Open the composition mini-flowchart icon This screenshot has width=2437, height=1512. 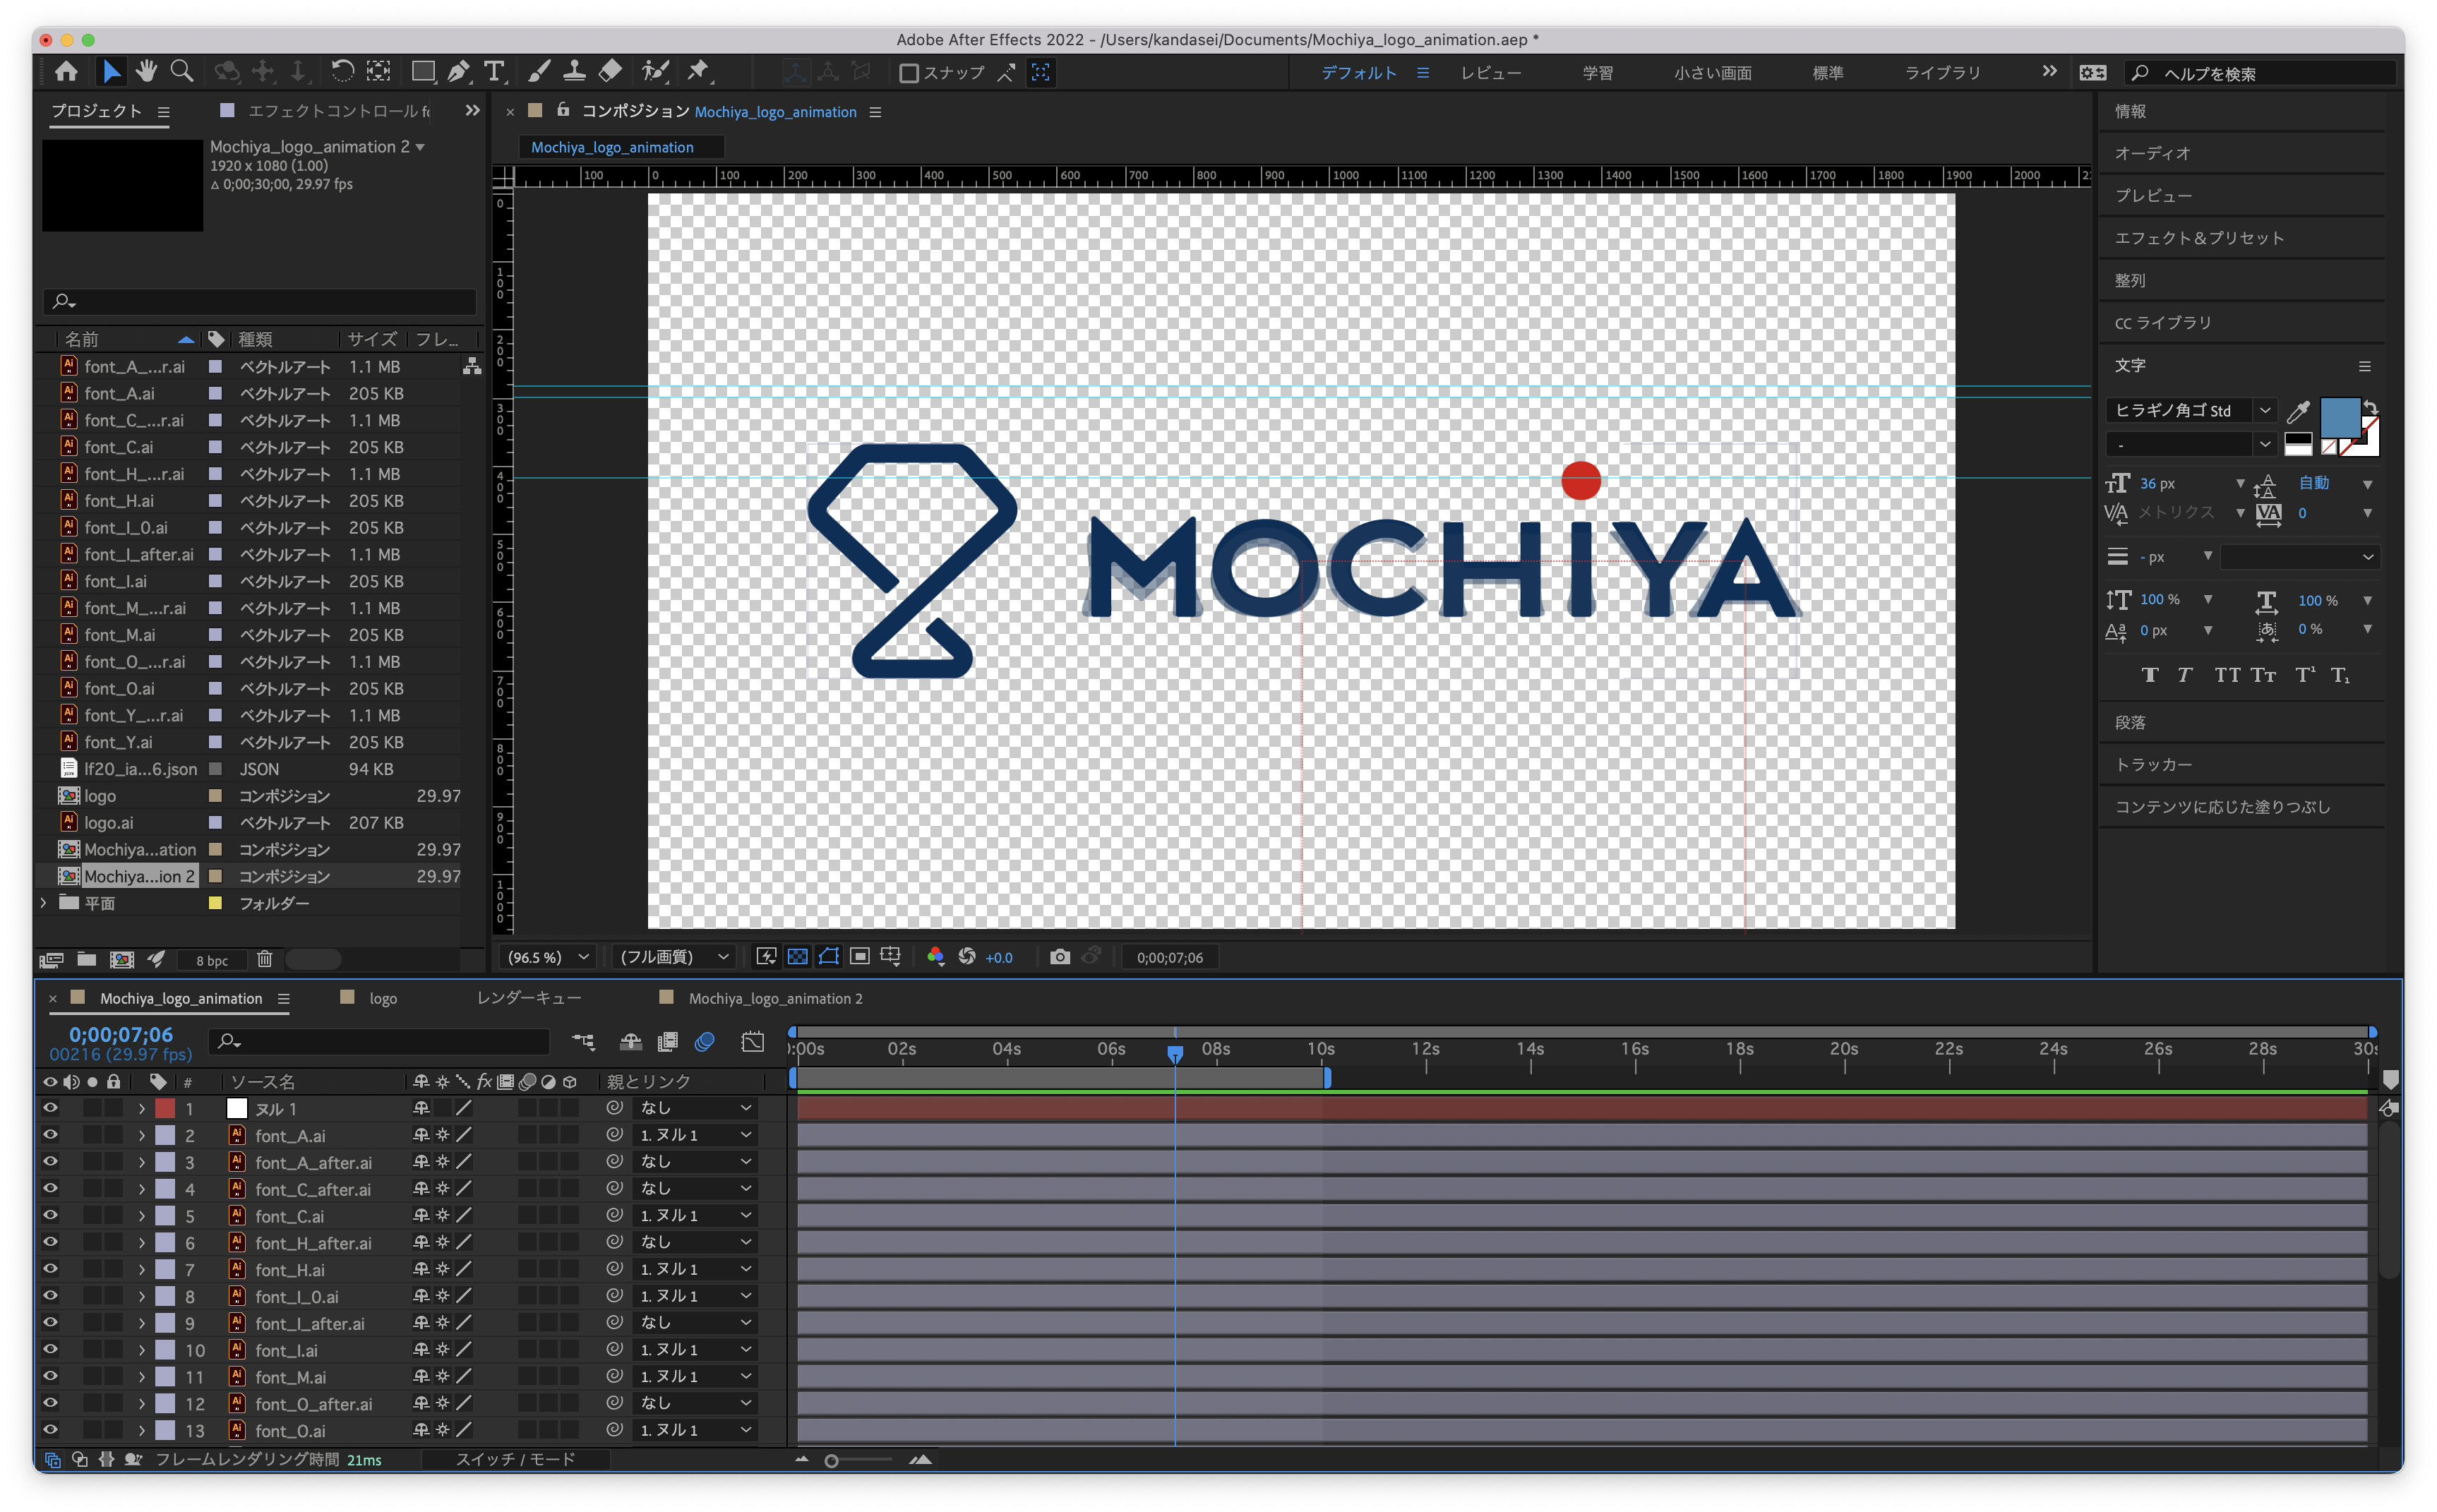(583, 1042)
